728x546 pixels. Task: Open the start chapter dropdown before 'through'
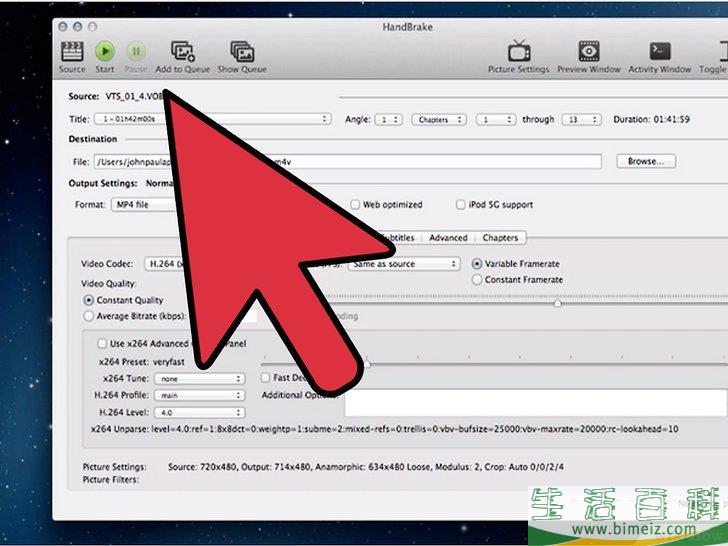[496, 119]
